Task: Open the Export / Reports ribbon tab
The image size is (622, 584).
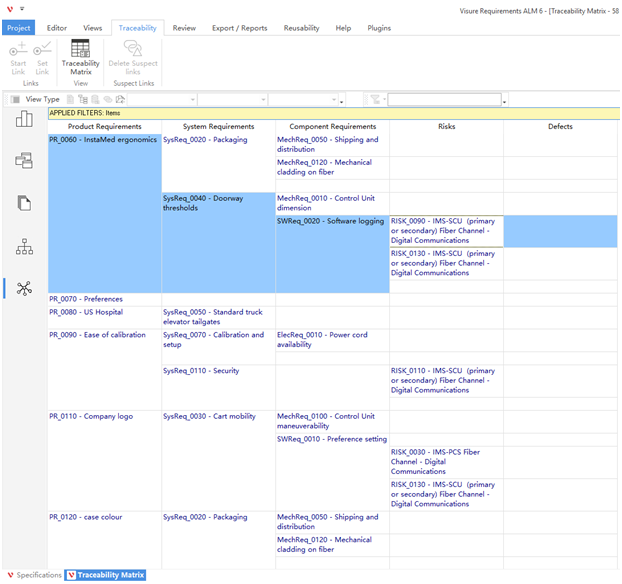Action: point(239,28)
